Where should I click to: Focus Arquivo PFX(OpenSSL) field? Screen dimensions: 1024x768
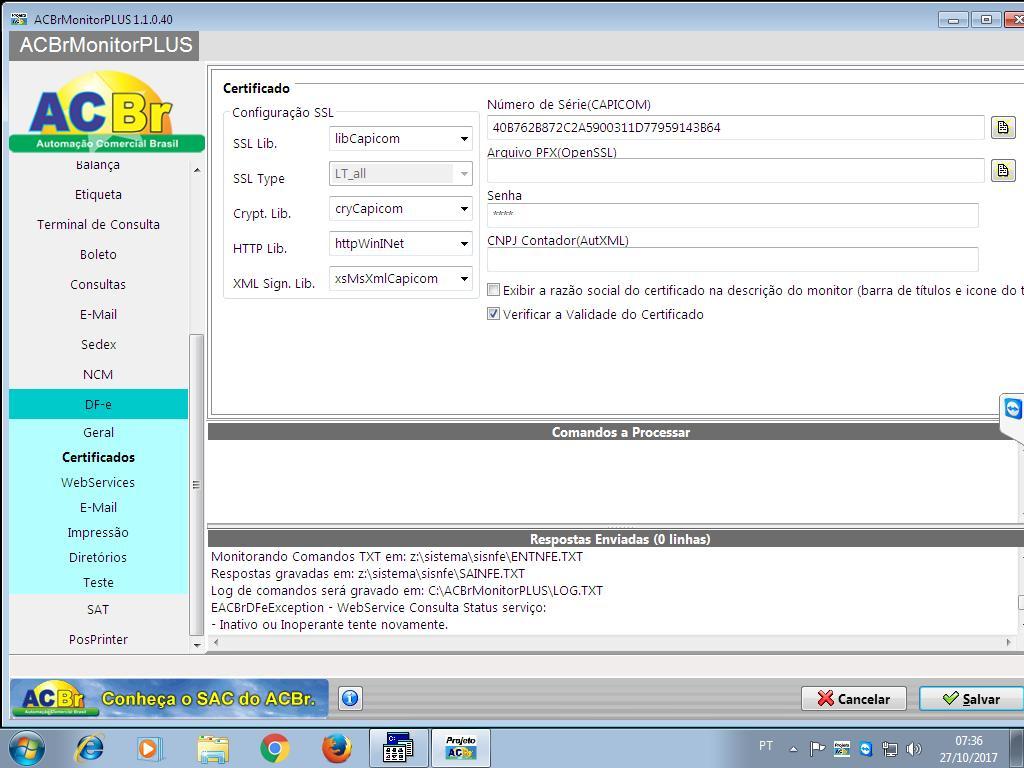pos(735,170)
